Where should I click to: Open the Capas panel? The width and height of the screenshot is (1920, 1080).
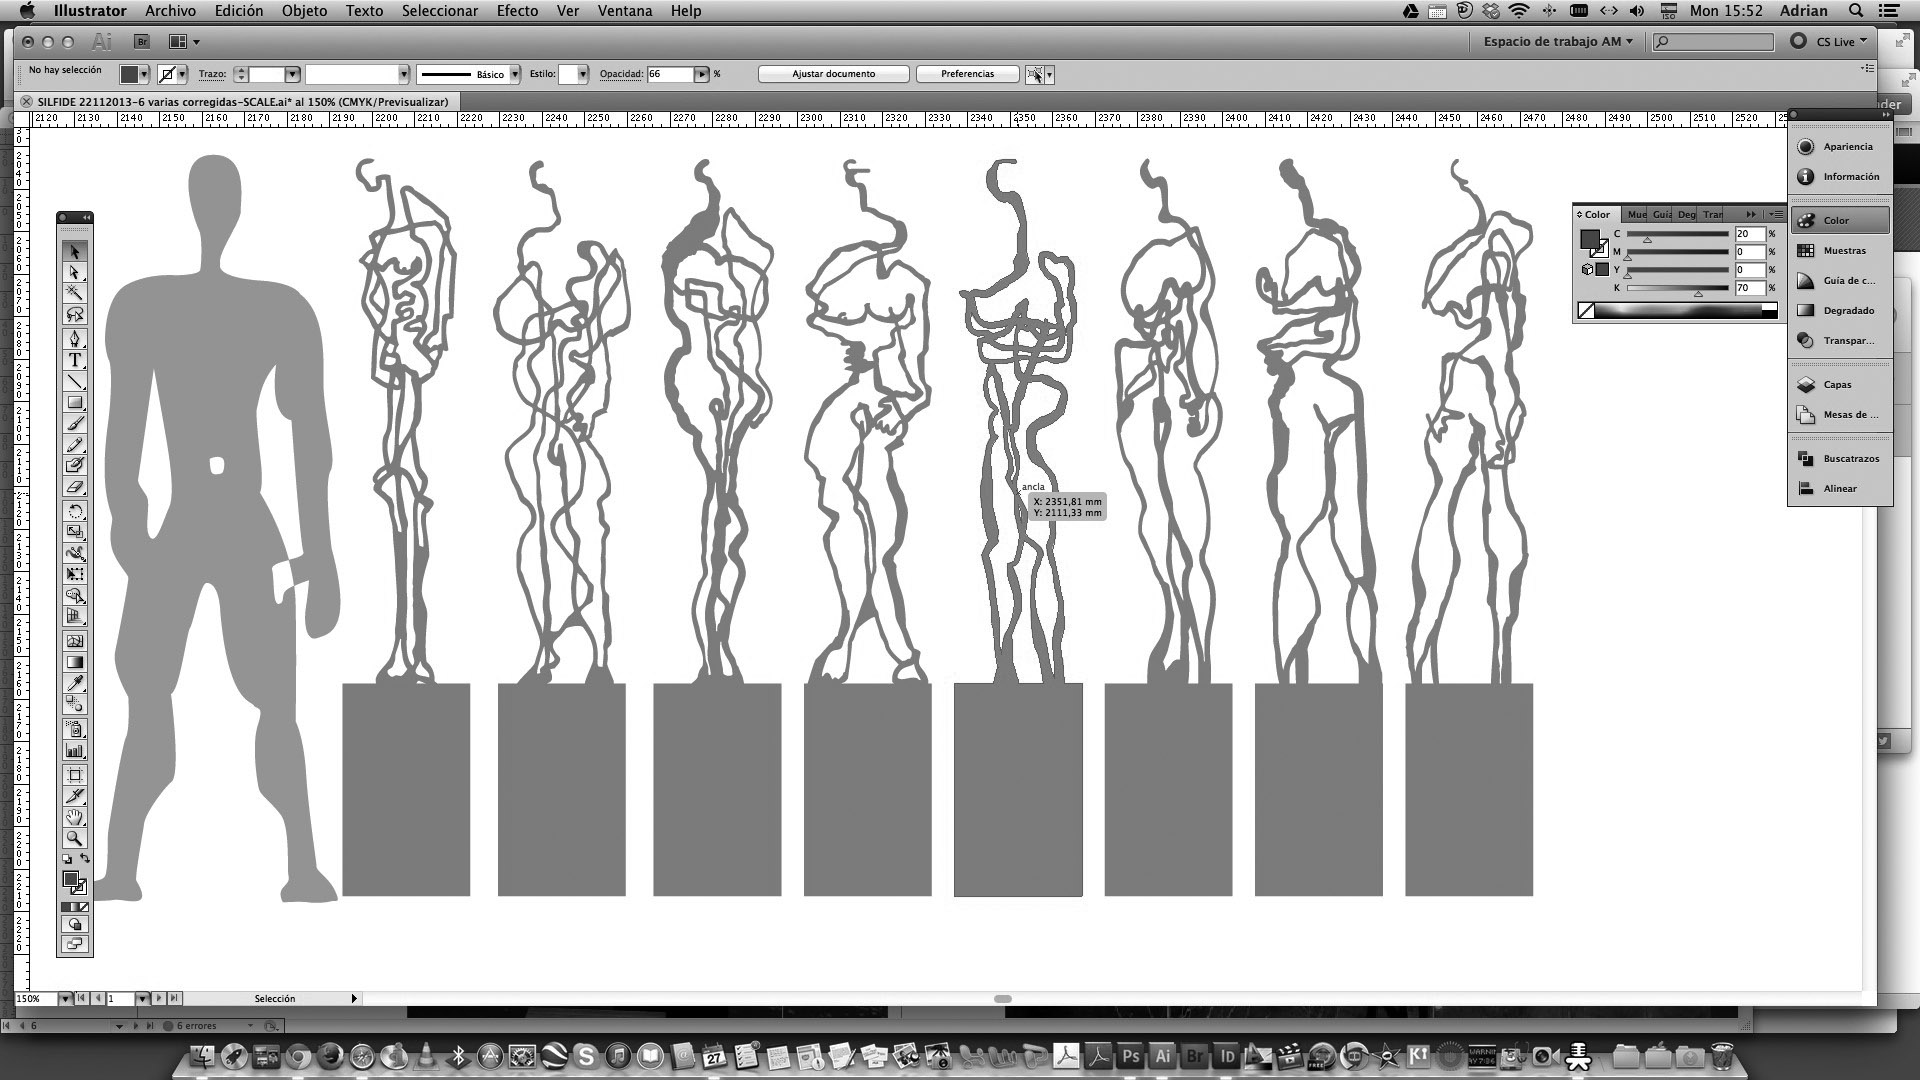tap(1839, 385)
